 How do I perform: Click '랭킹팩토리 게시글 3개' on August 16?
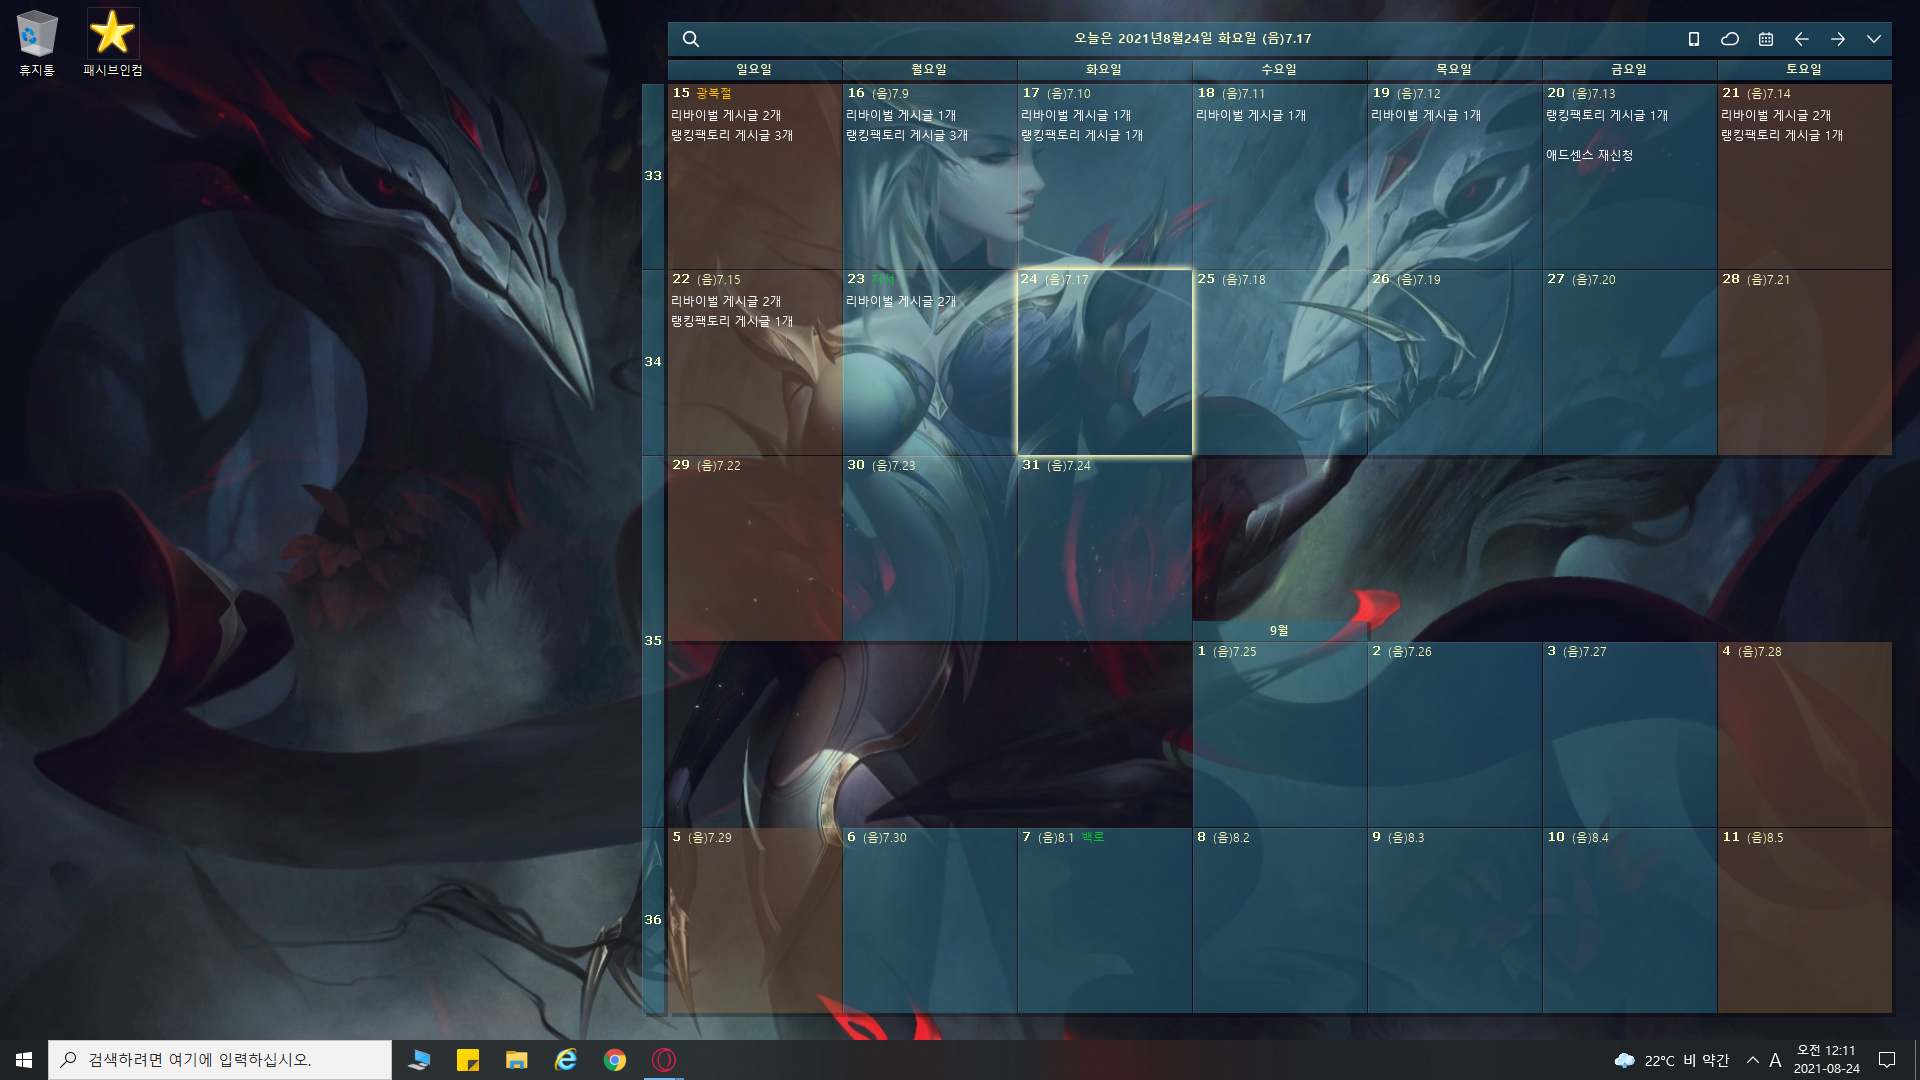point(907,135)
